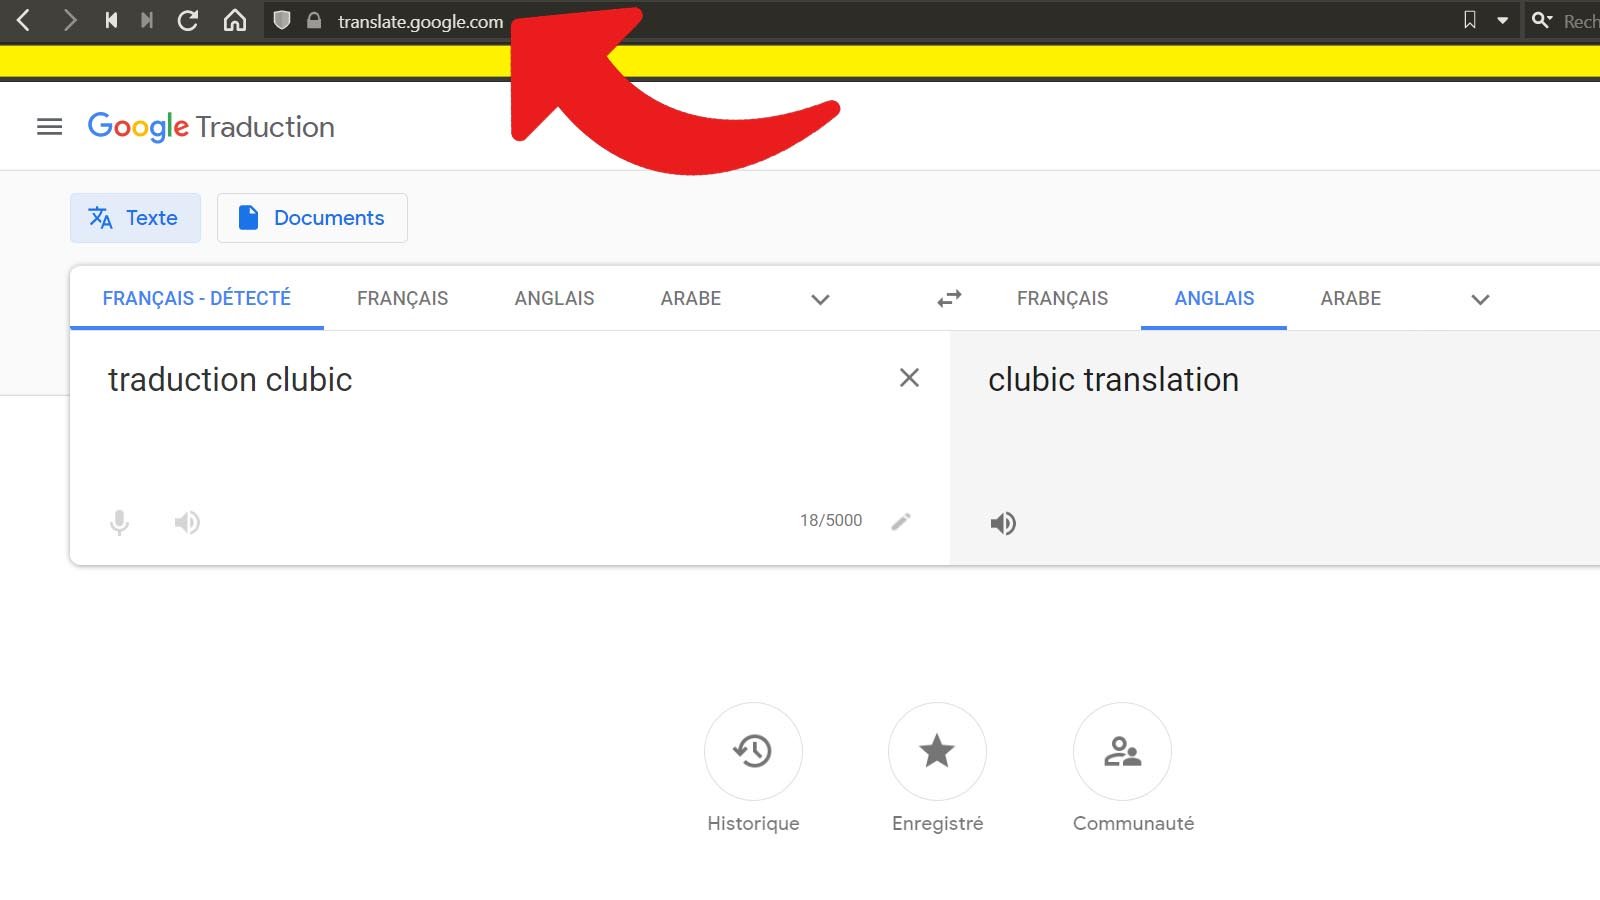Image resolution: width=1600 pixels, height=900 pixels.
Task: Open translation Historique
Action: 753,751
